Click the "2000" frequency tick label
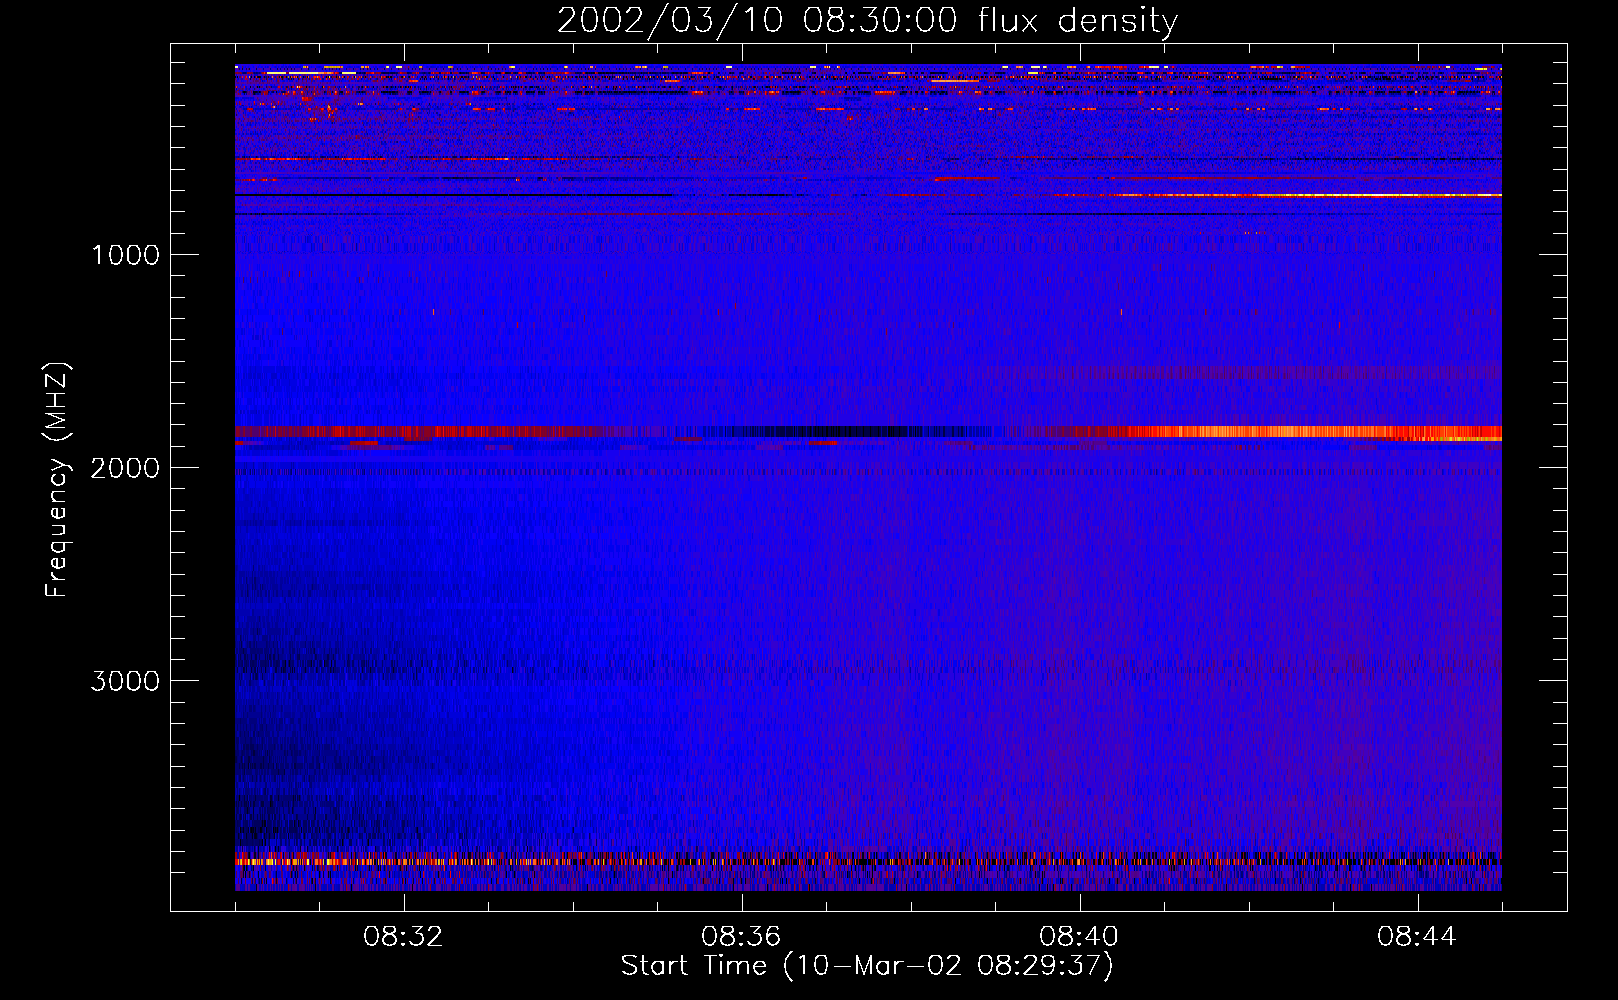The height and width of the screenshot is (1000, 1618). (x=125, y=468)
